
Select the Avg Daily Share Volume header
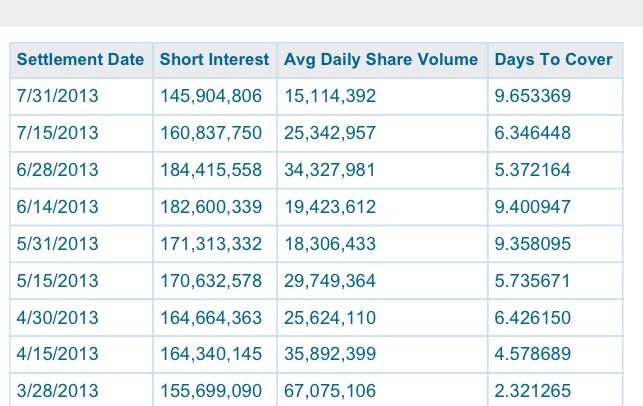(381, 60)
